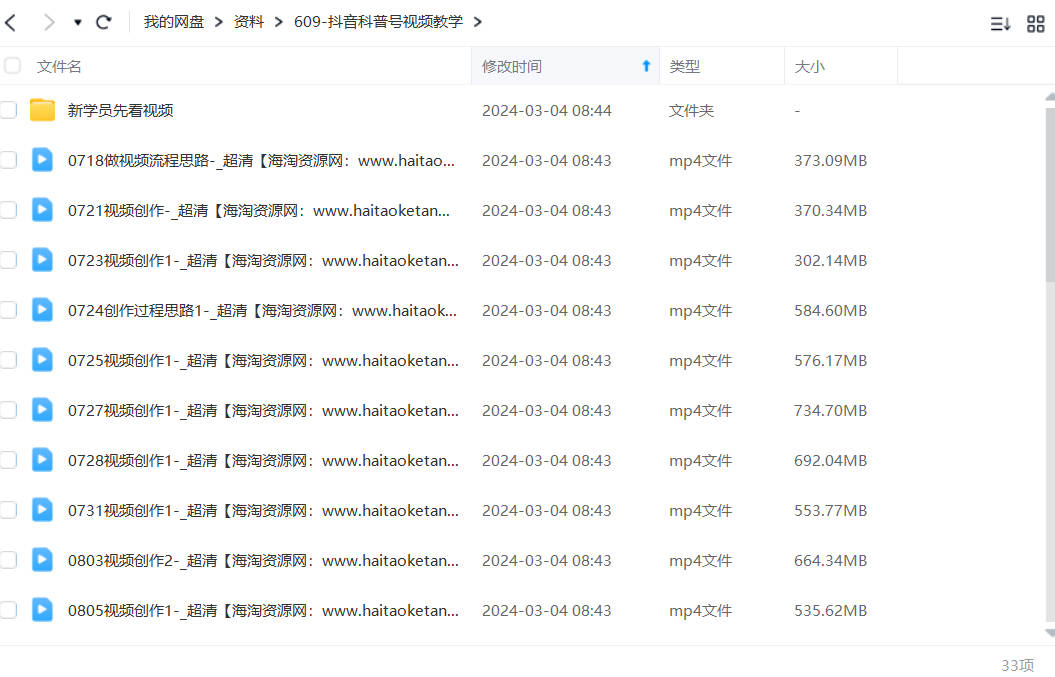Click the 33项 item count
The height and width of the screenshot is (677, 1055).
pyautogui.click(x=1018, y=666)
